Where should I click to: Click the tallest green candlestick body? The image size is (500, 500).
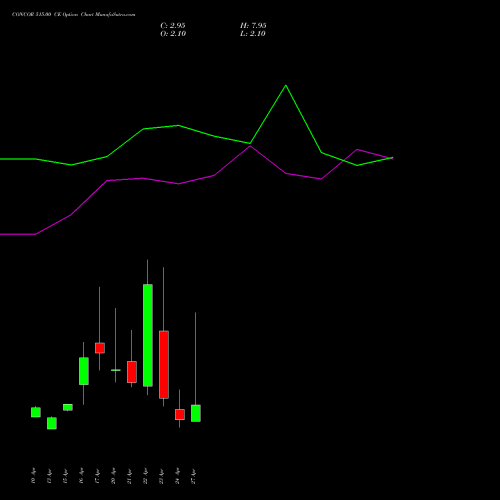tap(148, 335)
